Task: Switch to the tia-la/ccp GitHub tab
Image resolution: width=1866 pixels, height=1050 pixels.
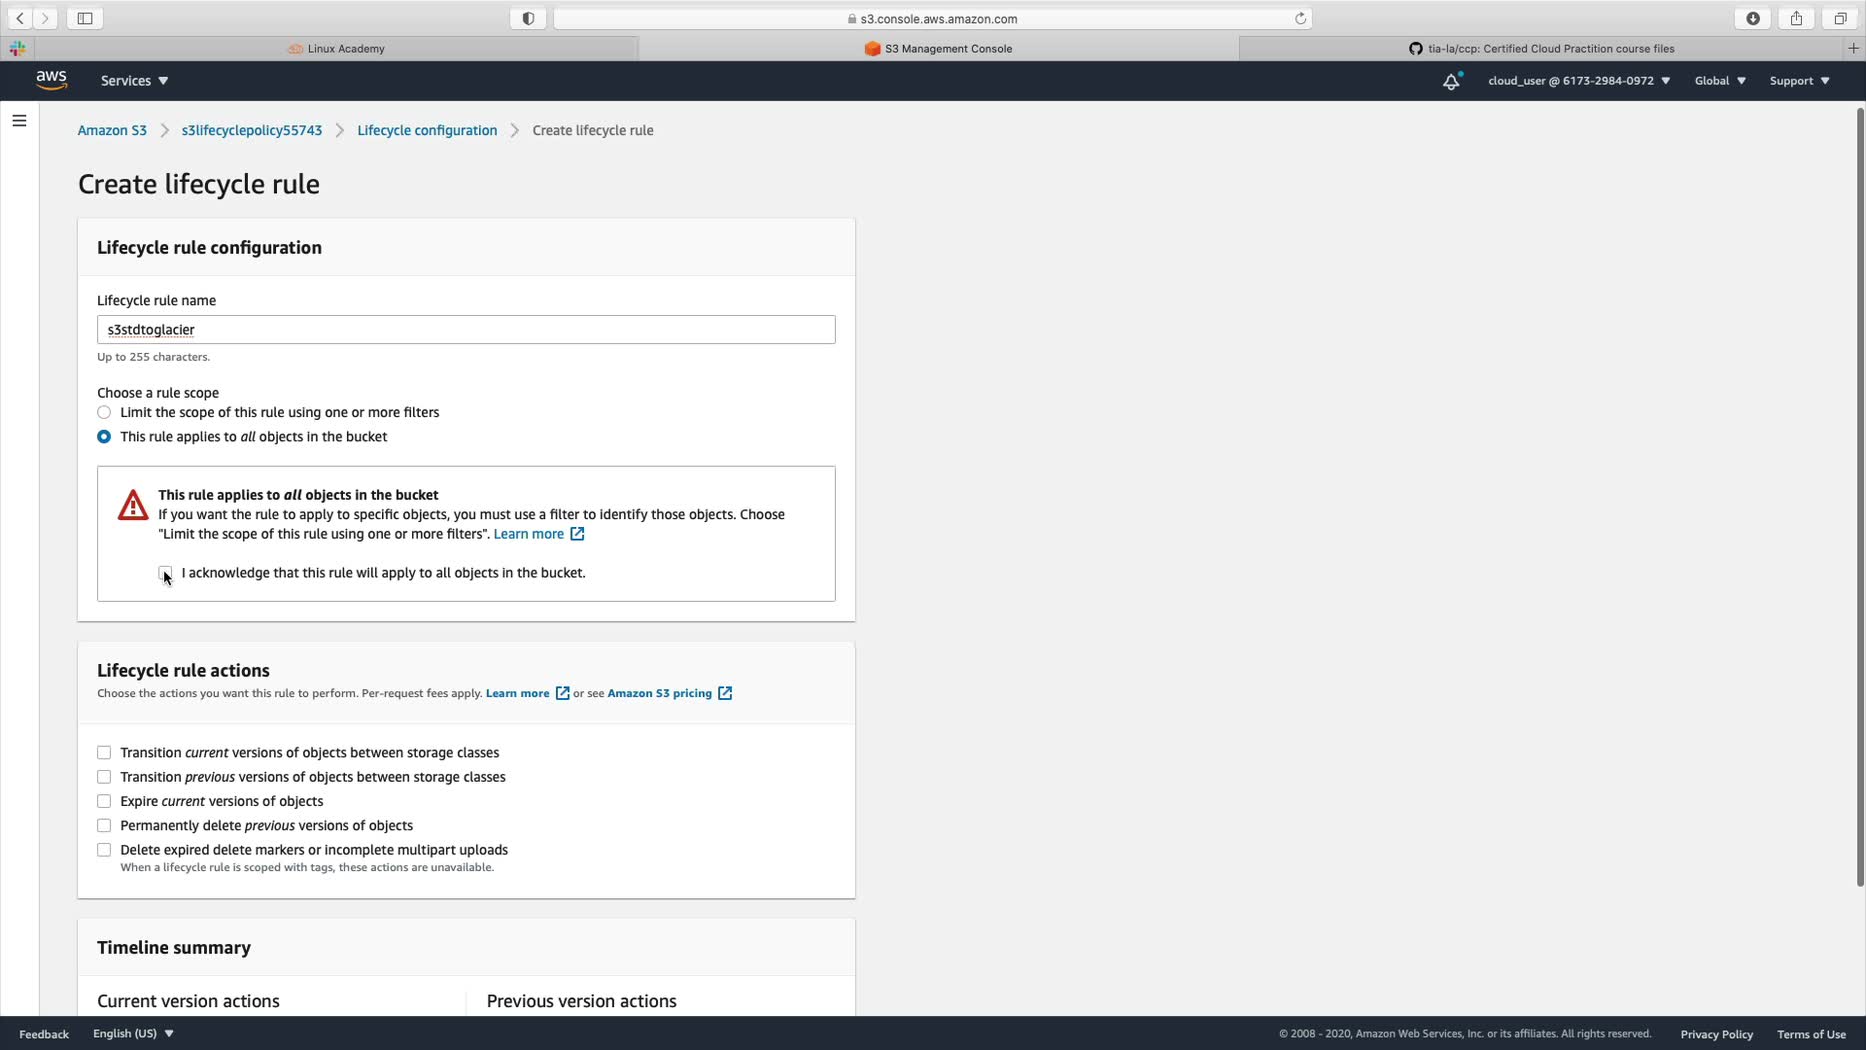Action: (x=1541, y=48)
